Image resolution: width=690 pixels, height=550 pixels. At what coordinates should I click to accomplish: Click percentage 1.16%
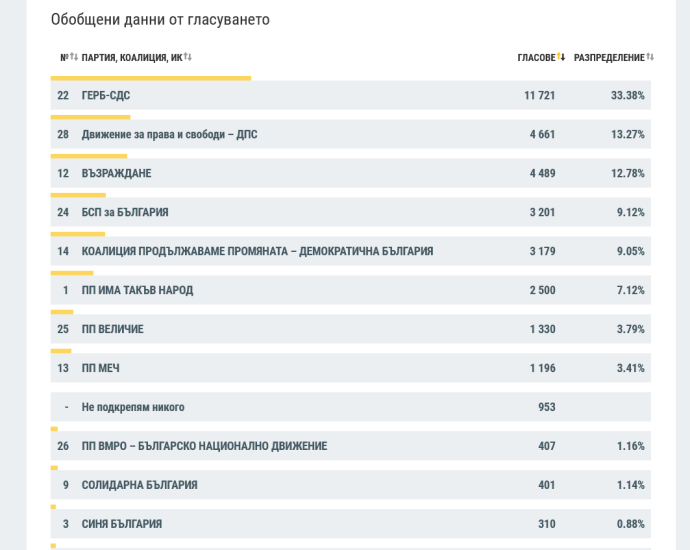631,446
